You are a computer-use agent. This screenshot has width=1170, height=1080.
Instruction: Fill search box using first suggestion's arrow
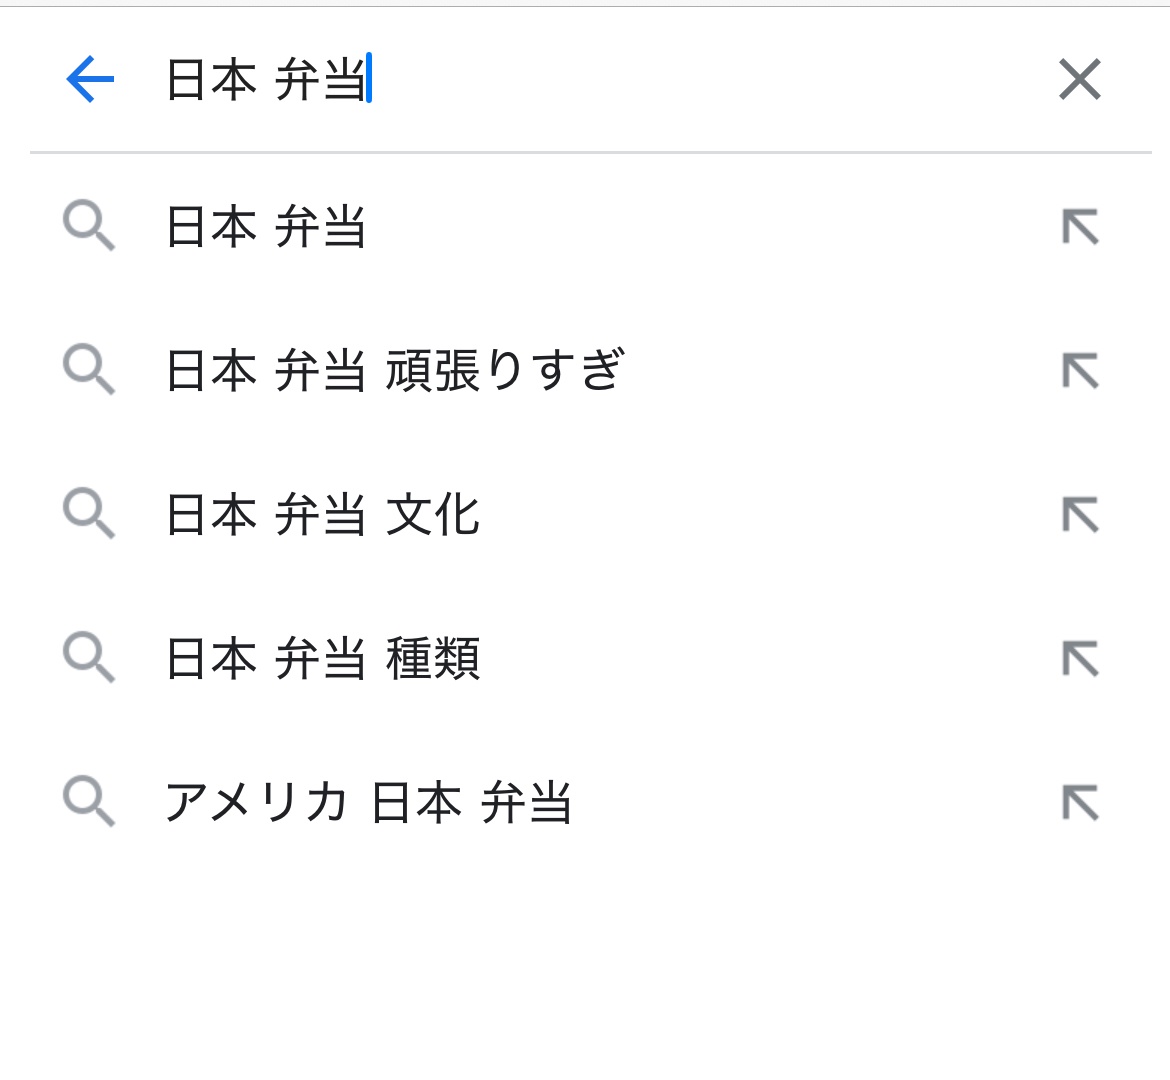click(1080, 227)
